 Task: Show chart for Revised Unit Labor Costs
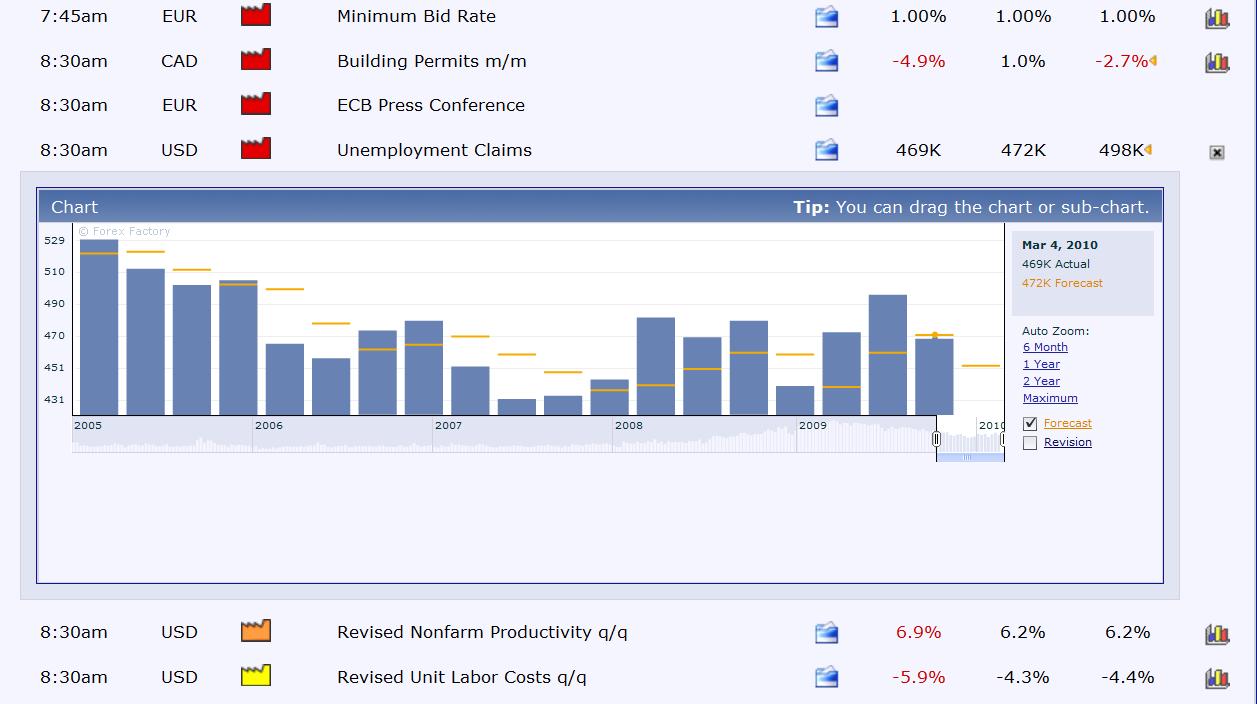[1216, 679]
